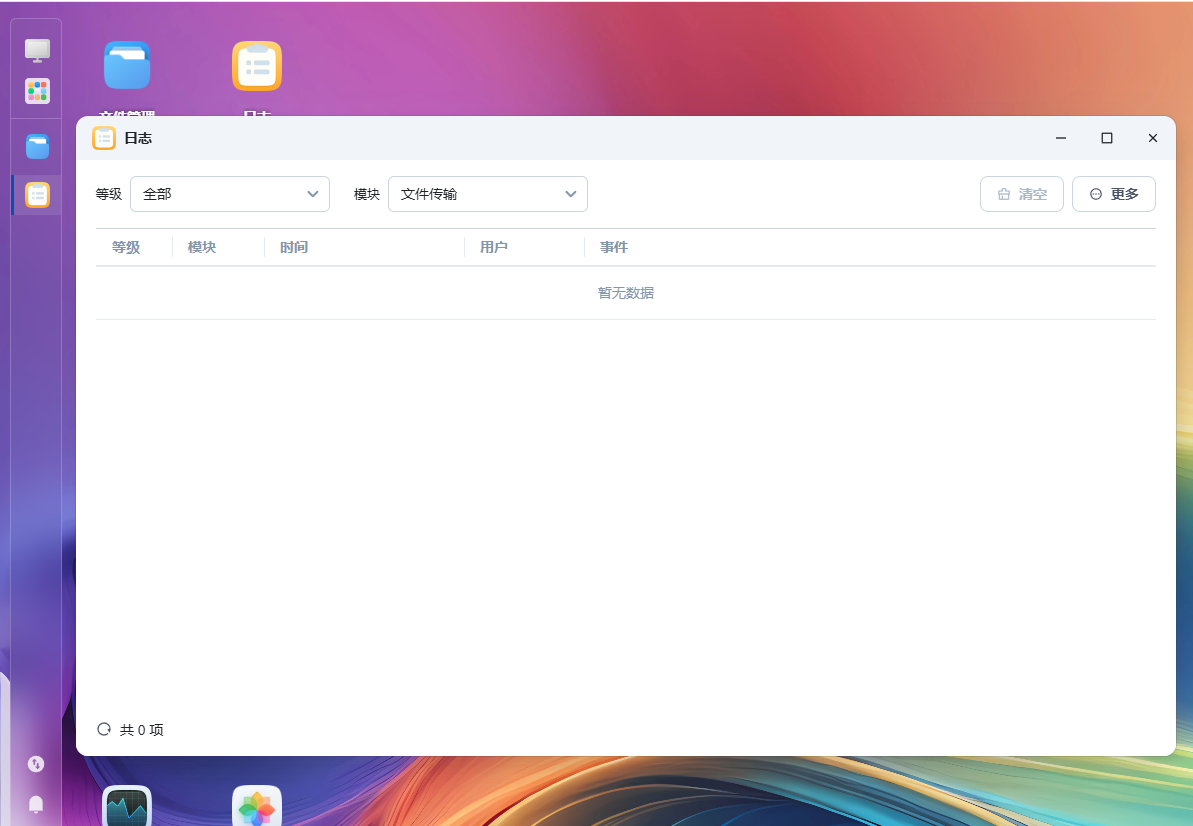This screenshot has height=826, width=1193.
Task: Click the 用户 column header
Action: coord(494,247)
